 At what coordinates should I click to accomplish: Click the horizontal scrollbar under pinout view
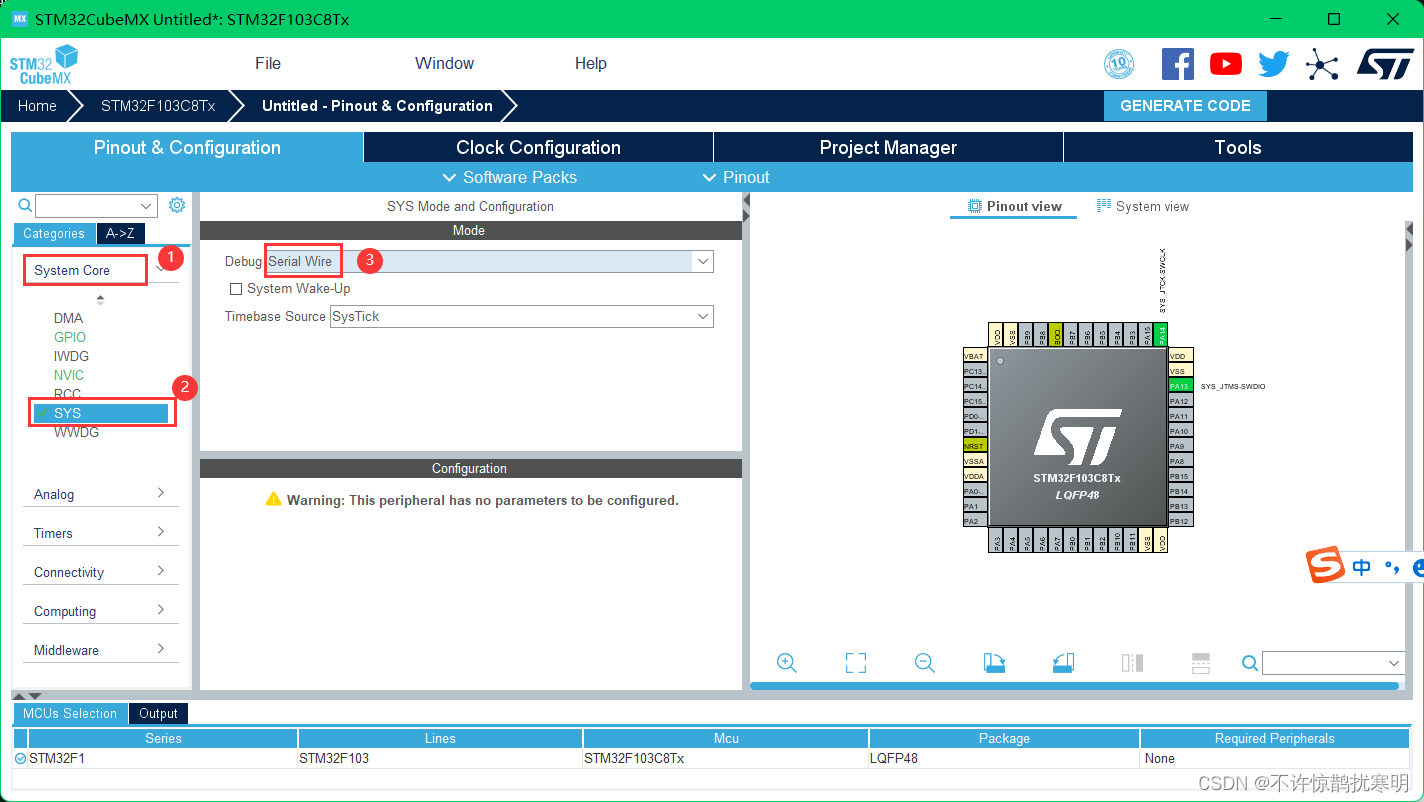(1074, 686)
